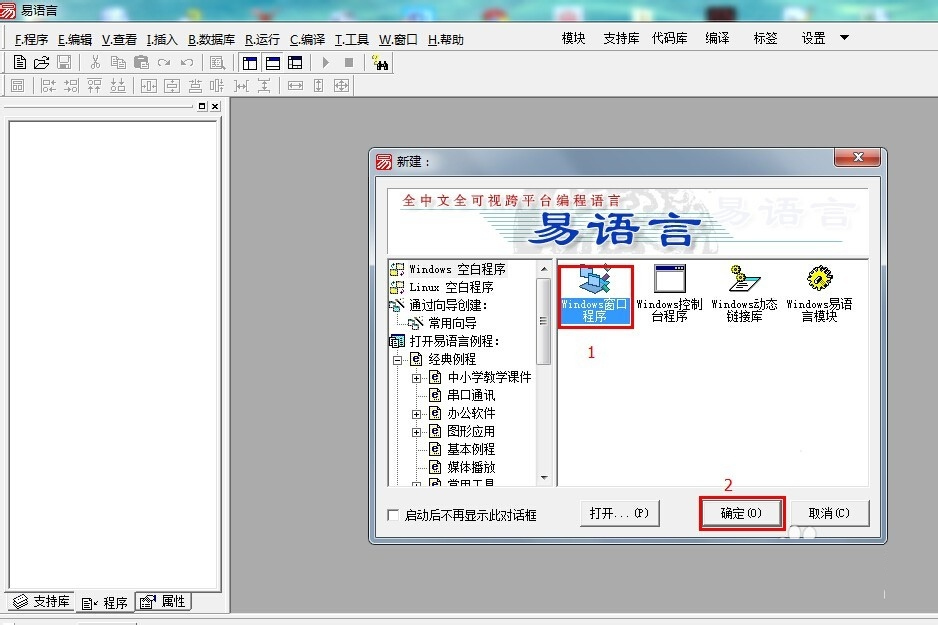This screenshot has height=625, width=938.
Task: Open the T.工具 menu
Action: click(x=352, y=39)
